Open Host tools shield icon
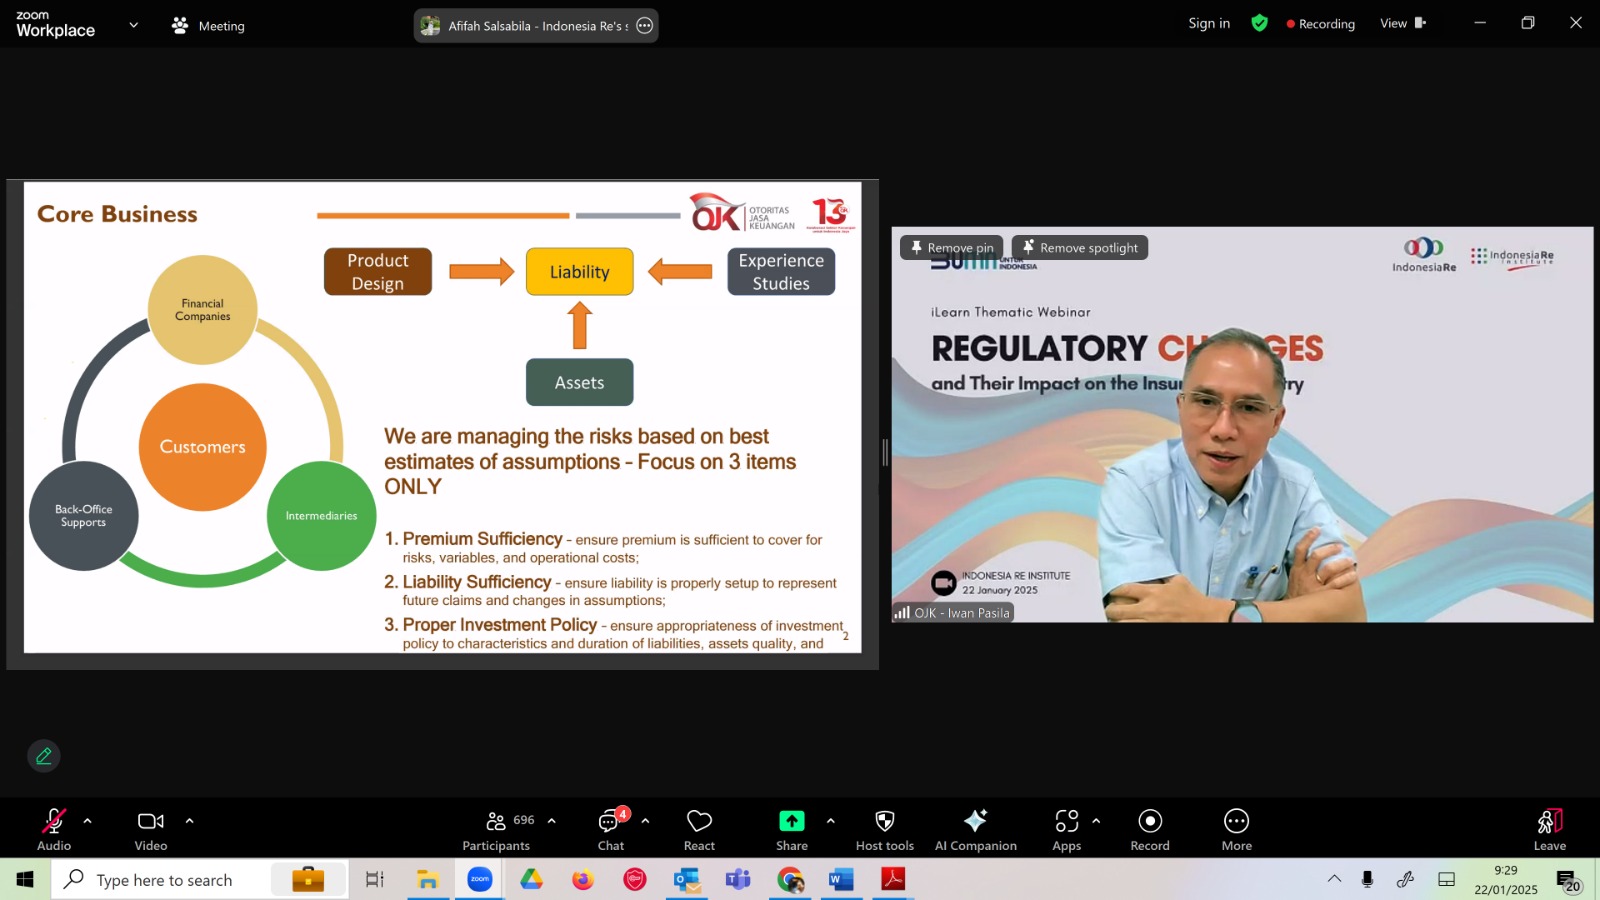Image resolution: width=1600 pixels, height=900 pixels. [x=885, y=821]
